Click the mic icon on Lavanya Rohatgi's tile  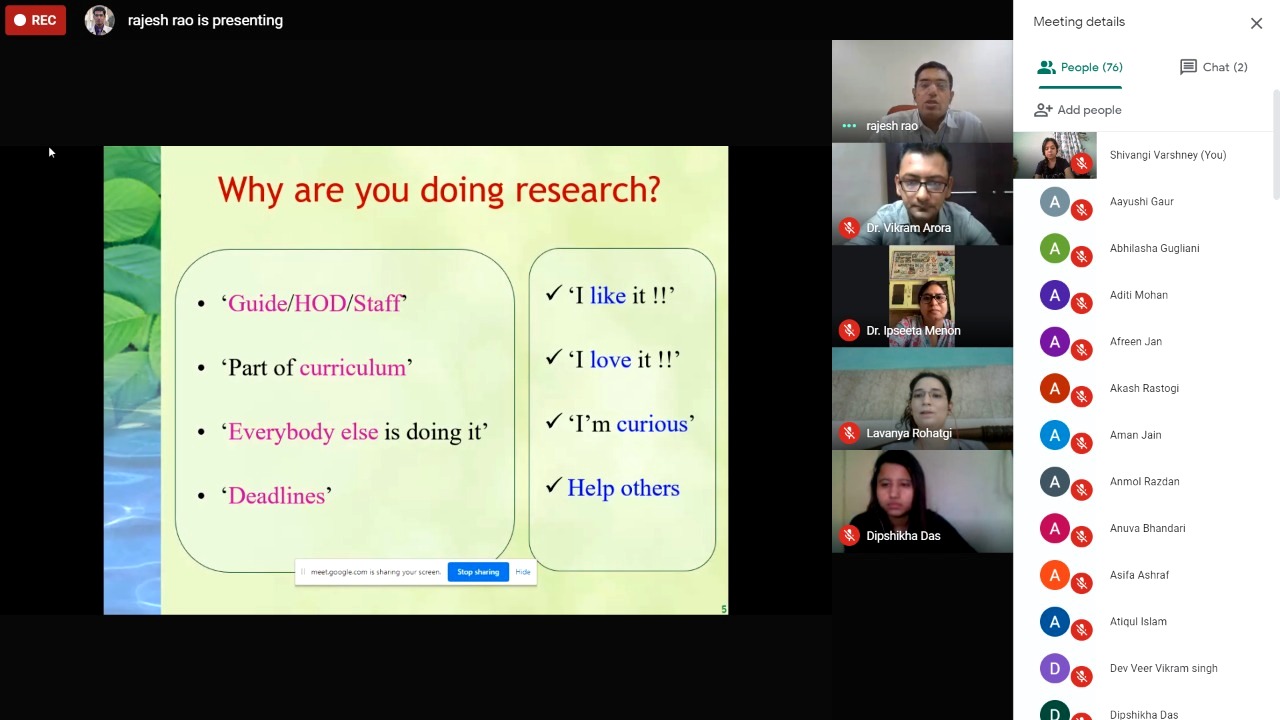tap(849, 433)
